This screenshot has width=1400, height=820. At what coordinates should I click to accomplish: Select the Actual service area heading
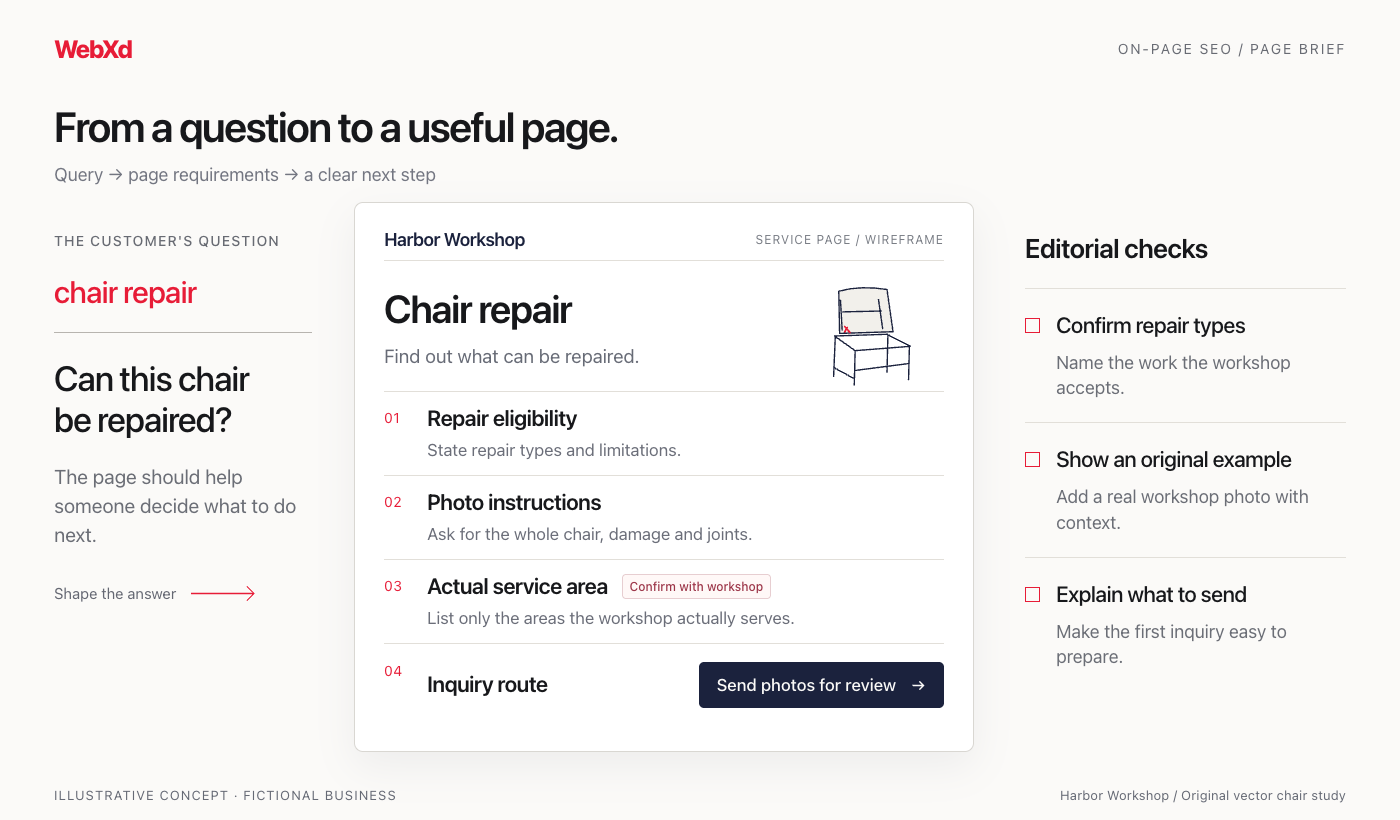(517, 587)
